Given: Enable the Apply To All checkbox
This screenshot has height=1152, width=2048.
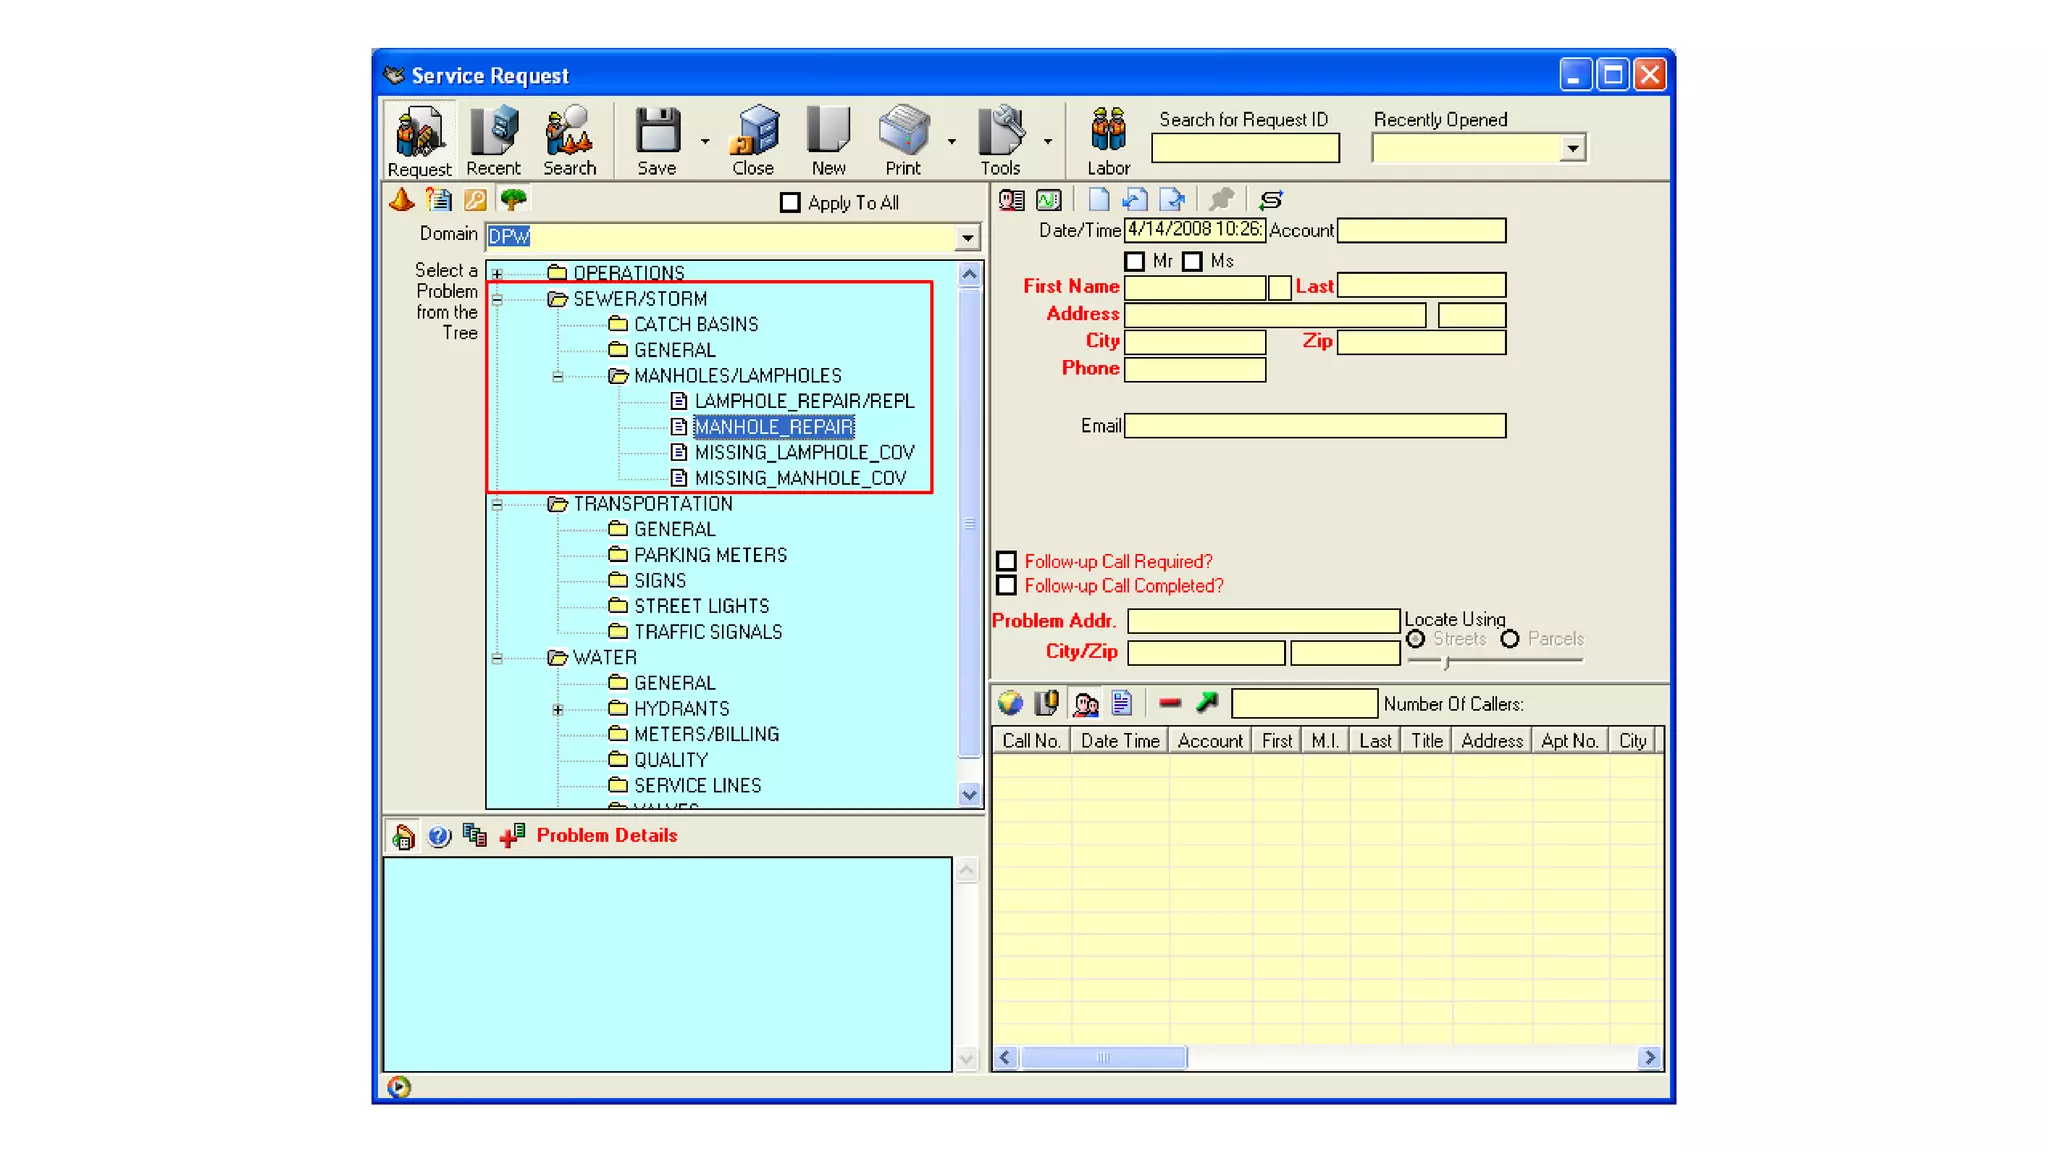Looking at the screenshot, I should [790, 203].
